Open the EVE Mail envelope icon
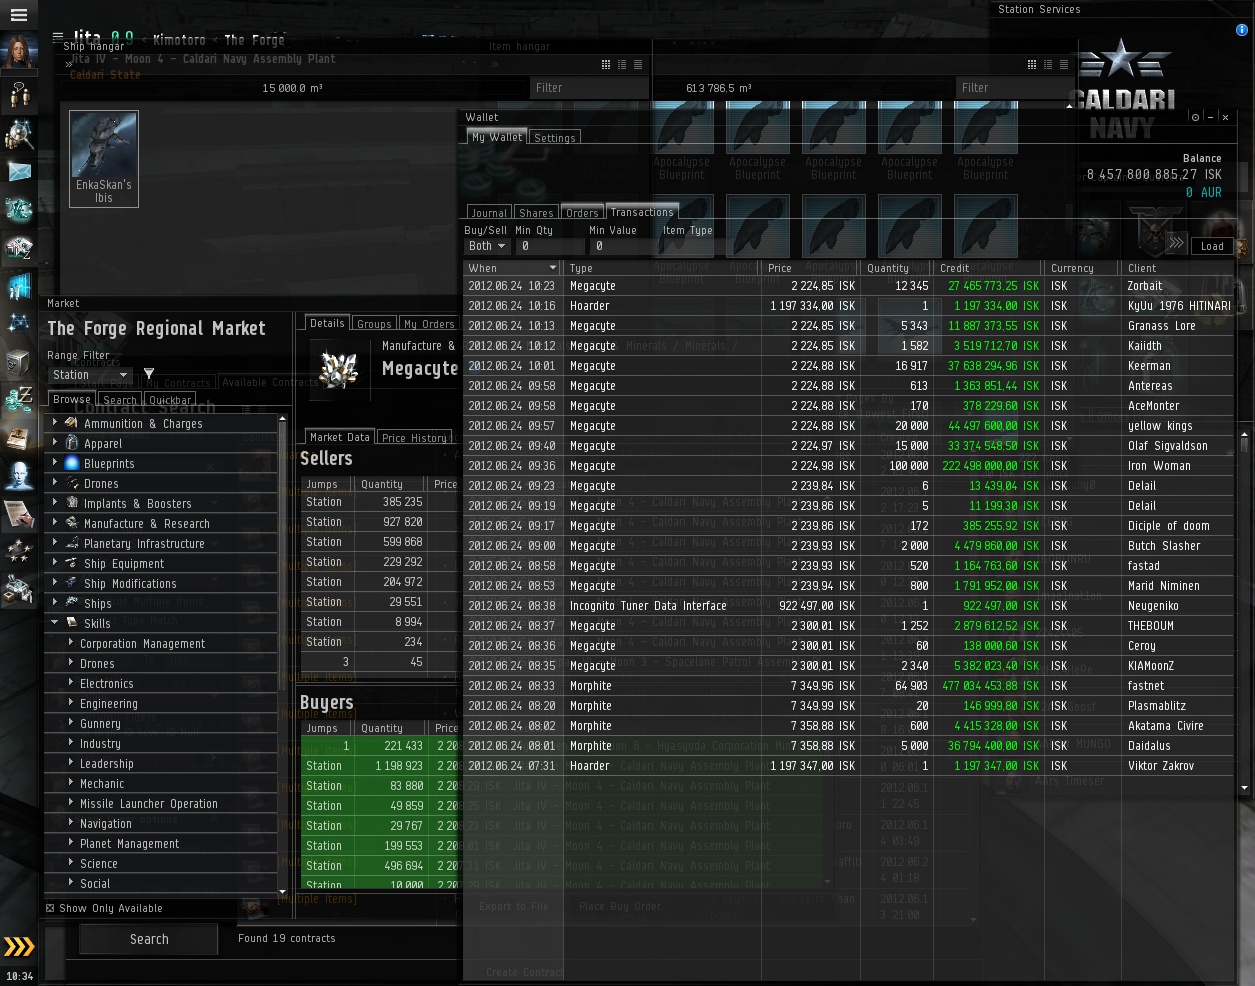Image resolution: width=1255 pixels, height=986 pixels. coord(19,171)
